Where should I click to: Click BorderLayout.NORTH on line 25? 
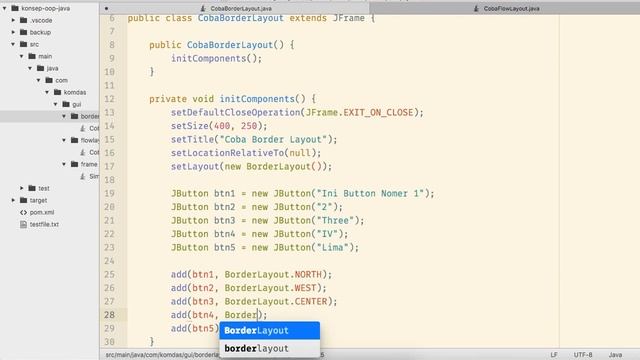click(x=273, y=274)
